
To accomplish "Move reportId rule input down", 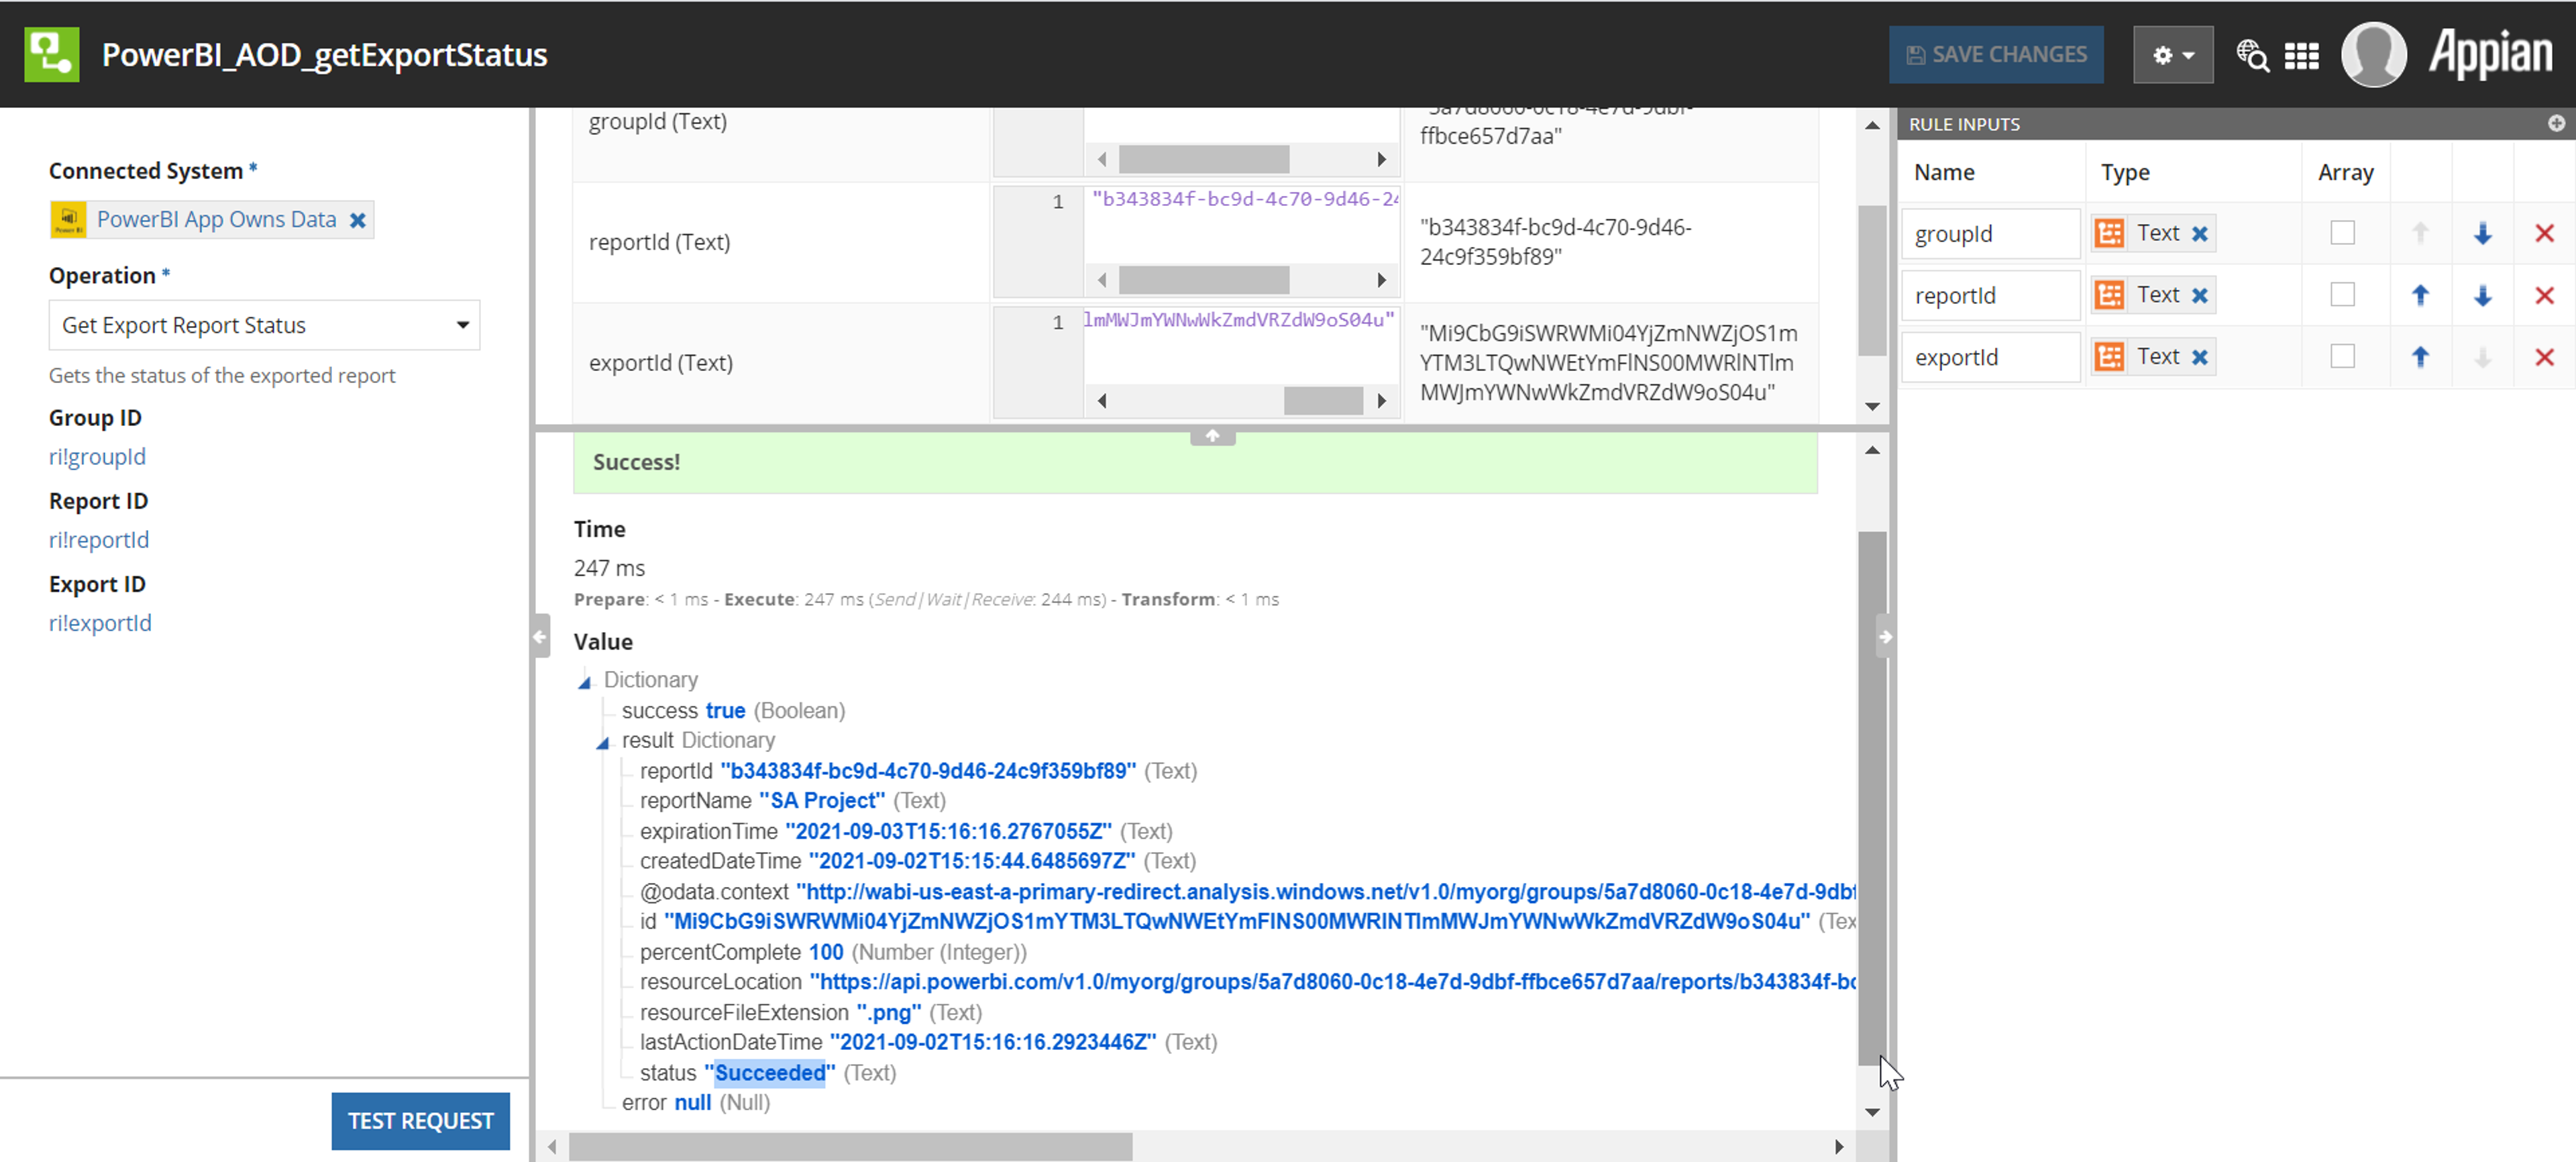I will pyautogui.click(x=2482, y=295).
